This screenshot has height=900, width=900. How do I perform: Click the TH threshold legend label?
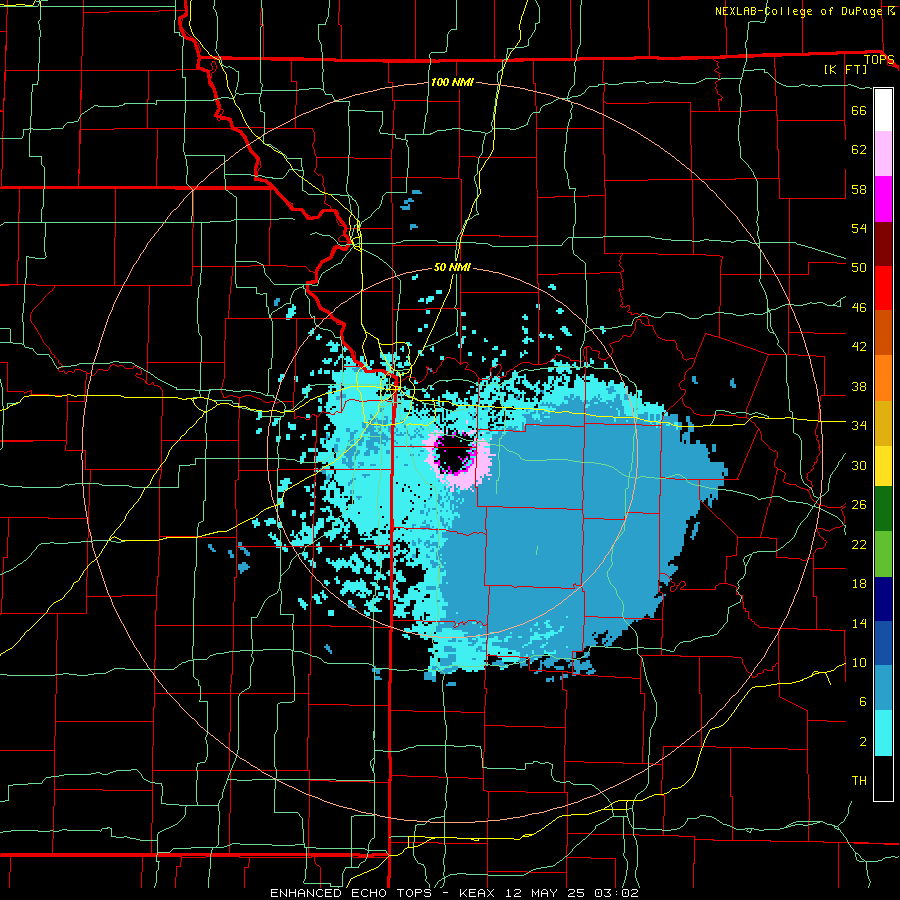coord(859,781)
